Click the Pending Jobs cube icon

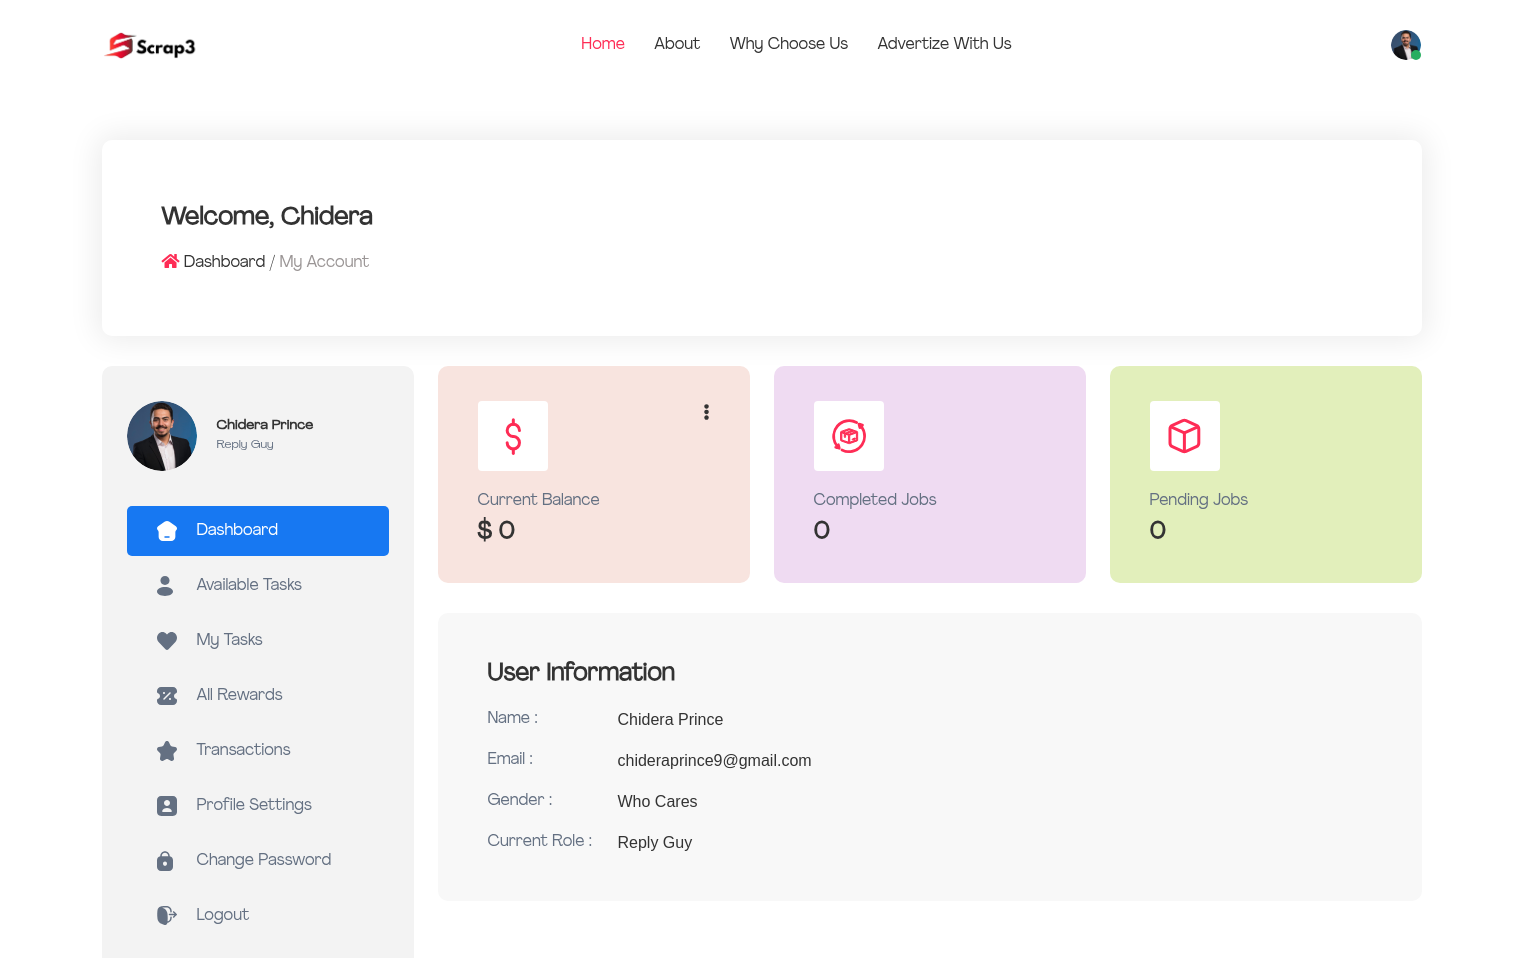(x=1185, y=436)
